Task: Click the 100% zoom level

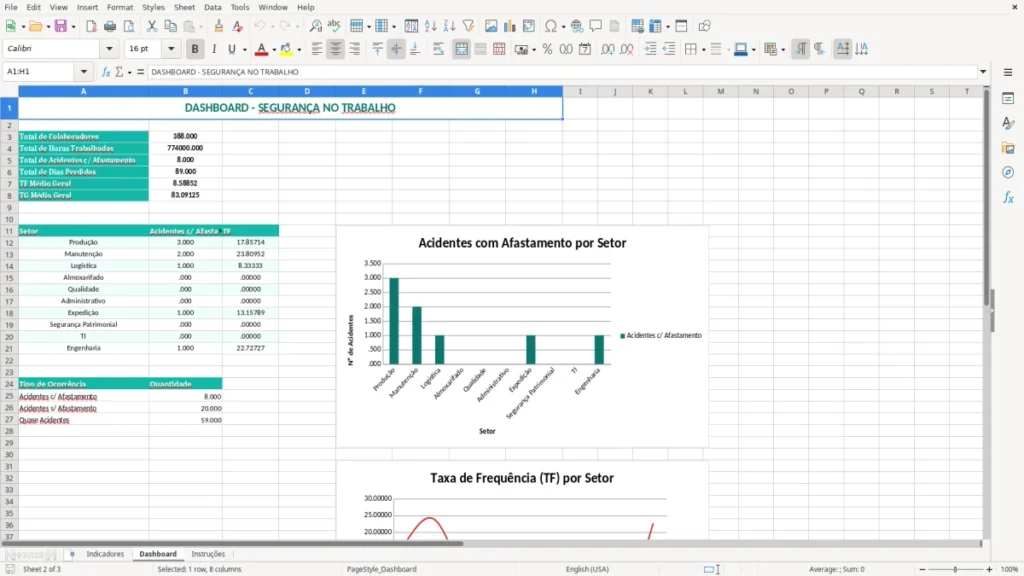Action: (x=1009, y=569)
